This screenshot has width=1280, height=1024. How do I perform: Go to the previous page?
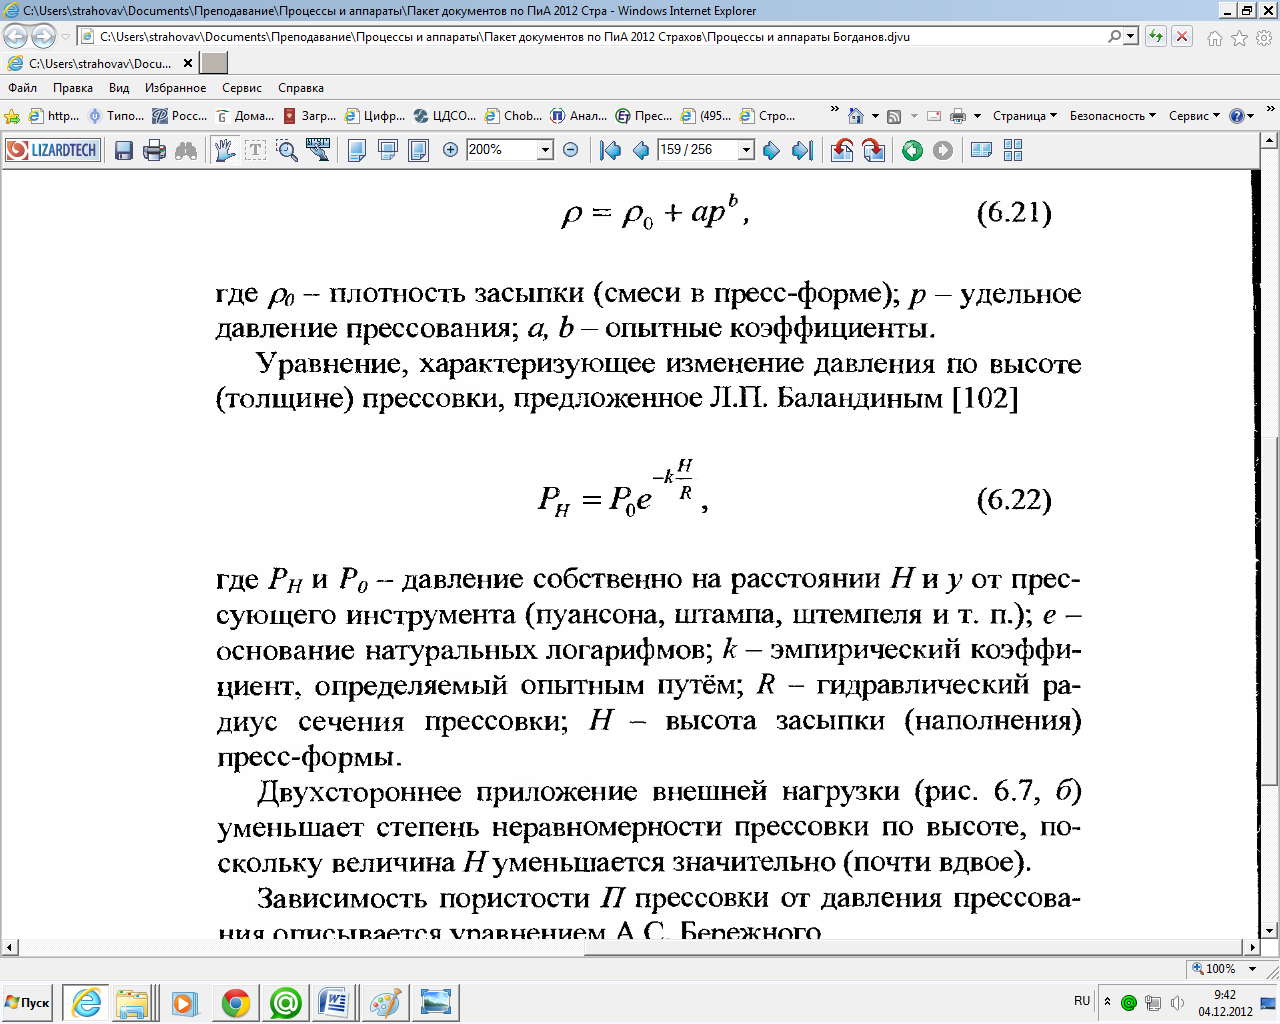(x=641, y=150)
